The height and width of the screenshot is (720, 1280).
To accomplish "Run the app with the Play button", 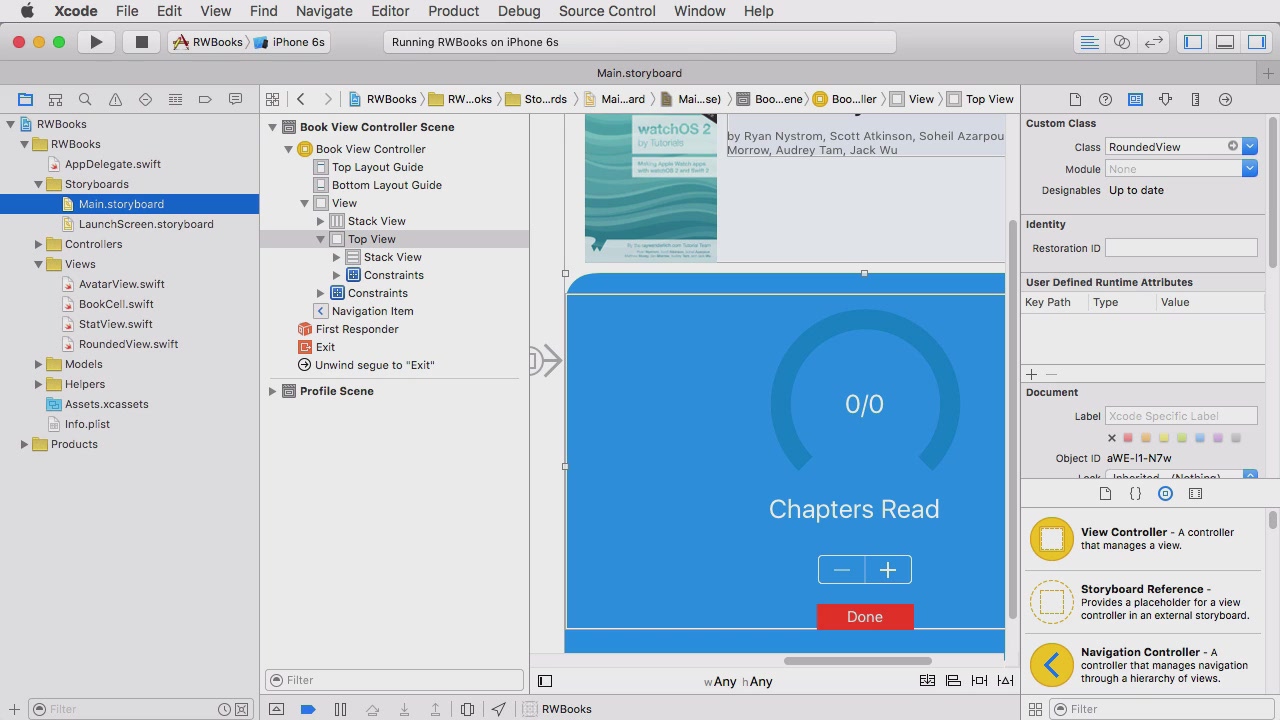I will coord(96,42).
